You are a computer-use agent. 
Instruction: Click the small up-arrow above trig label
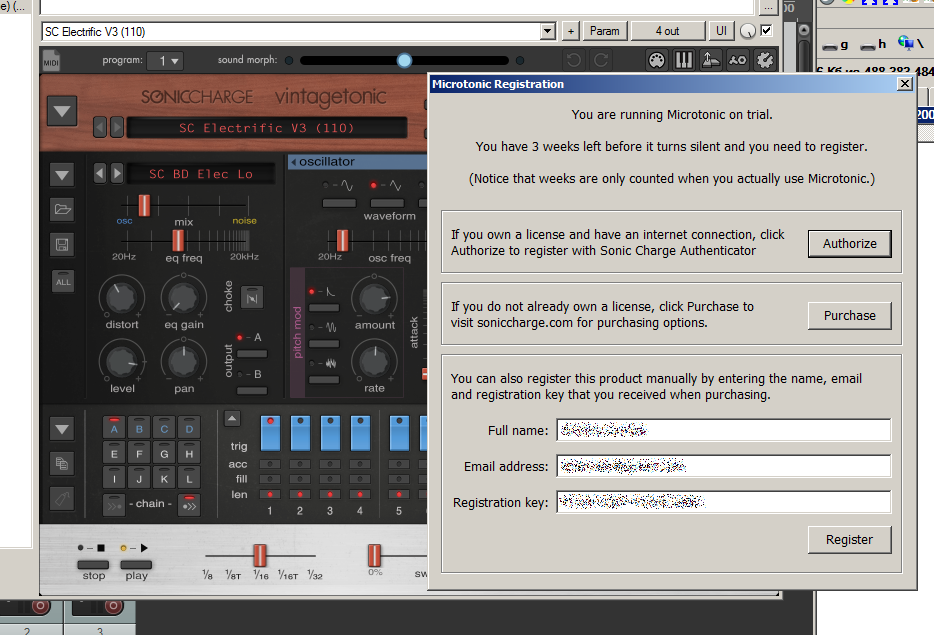232,419
